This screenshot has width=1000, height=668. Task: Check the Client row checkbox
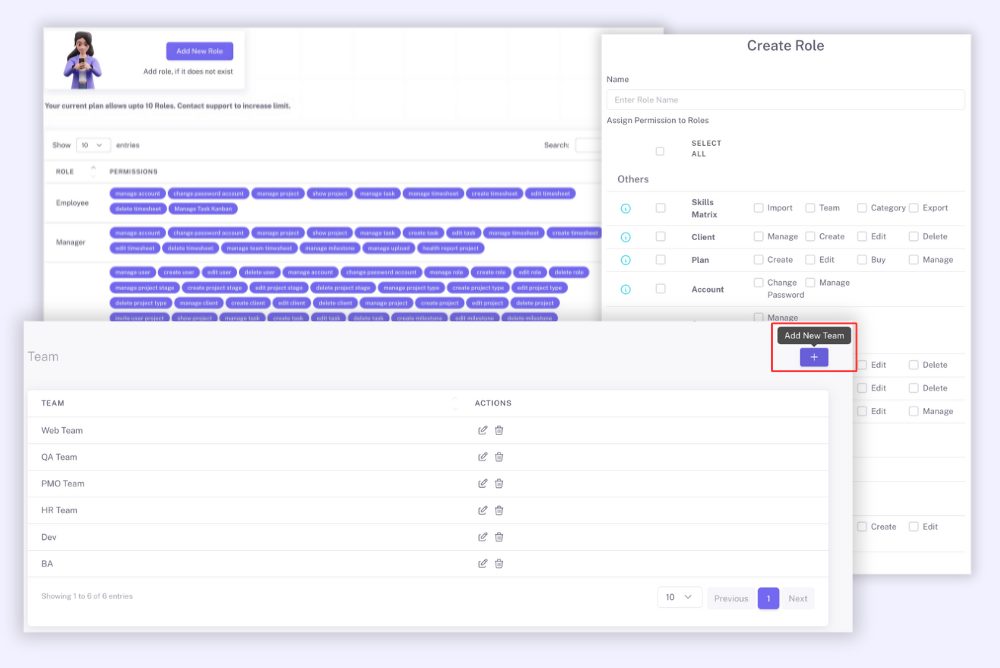coord(661,237)
